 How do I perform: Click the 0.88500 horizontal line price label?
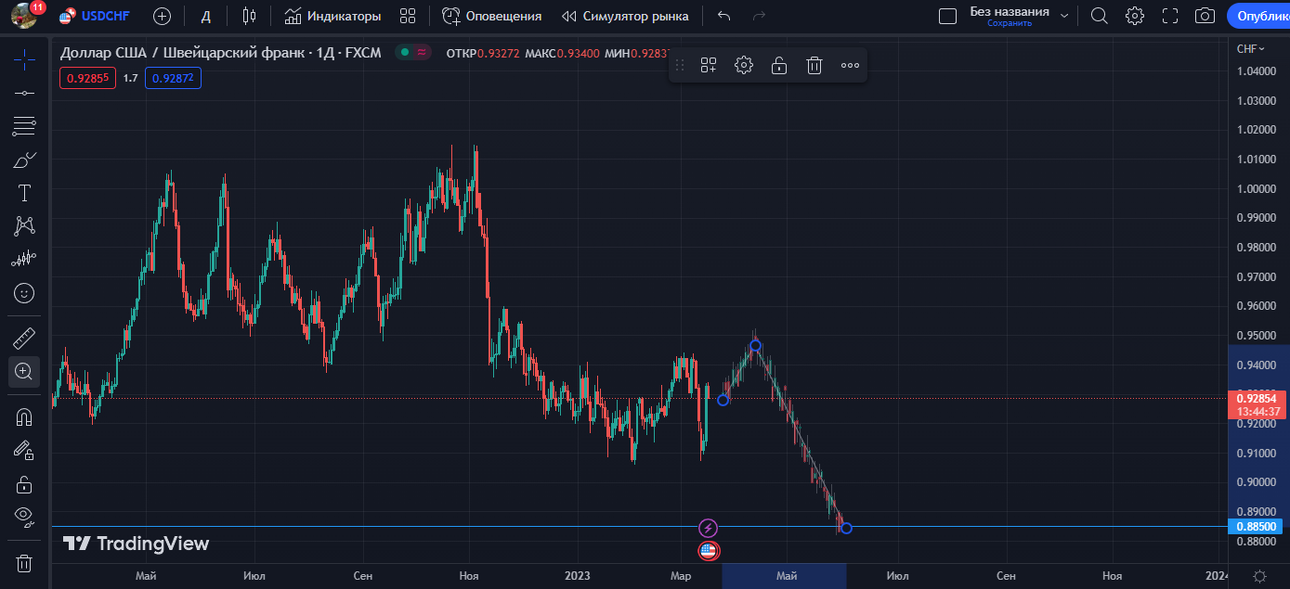[x=1258, y=526]
